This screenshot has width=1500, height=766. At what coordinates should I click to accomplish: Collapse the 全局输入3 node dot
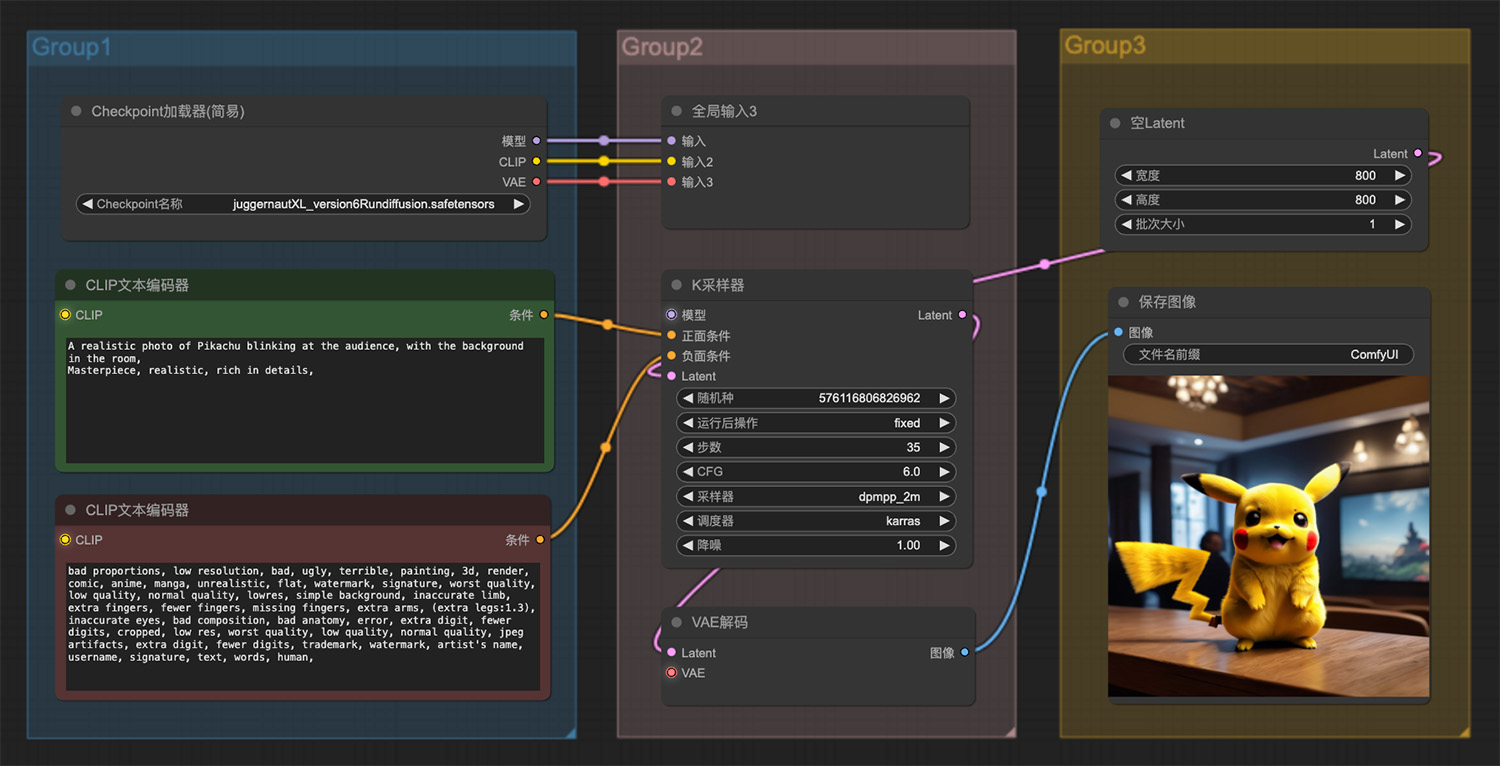pyautogui.click(x=677, y=111)
